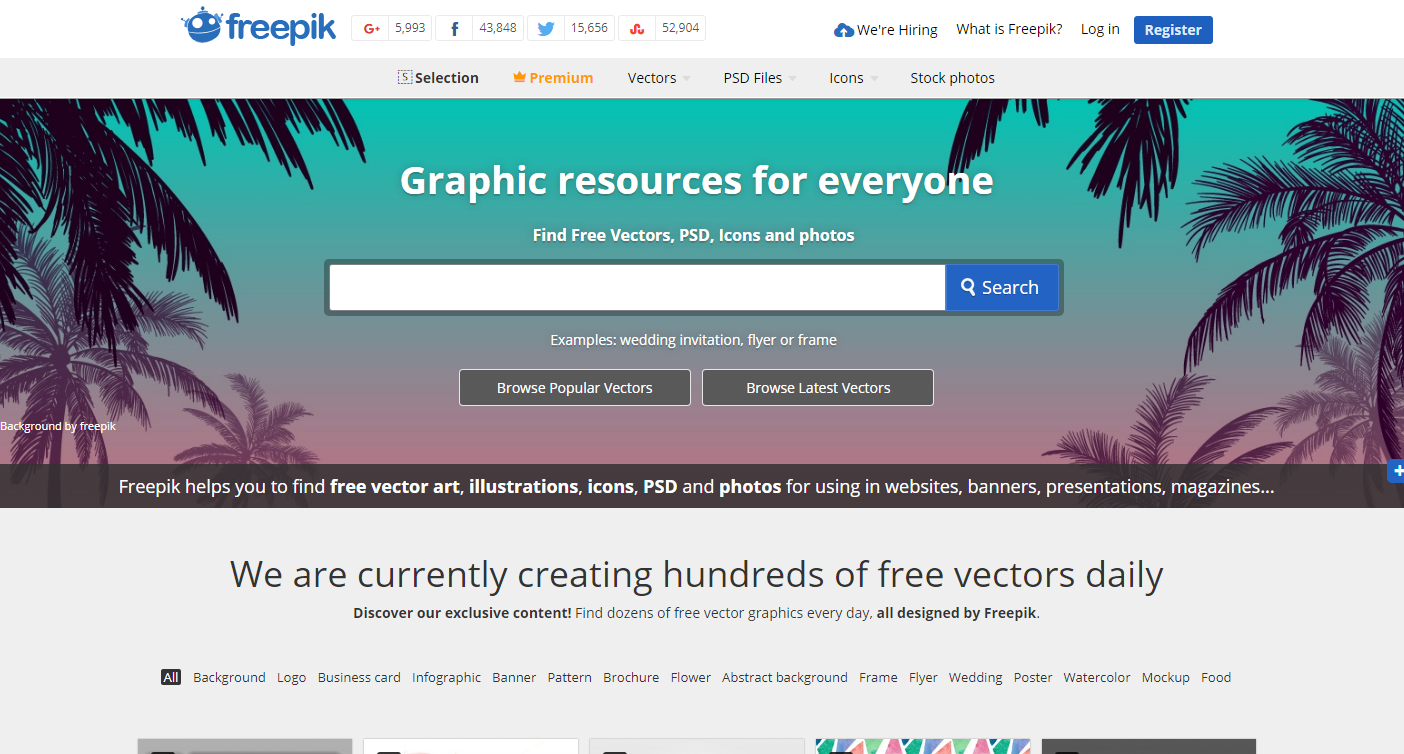Click the Selection icon in navigation
The width and height of the screenshot is (1404, 754).
pyautogui.click(x=405, y=78)
